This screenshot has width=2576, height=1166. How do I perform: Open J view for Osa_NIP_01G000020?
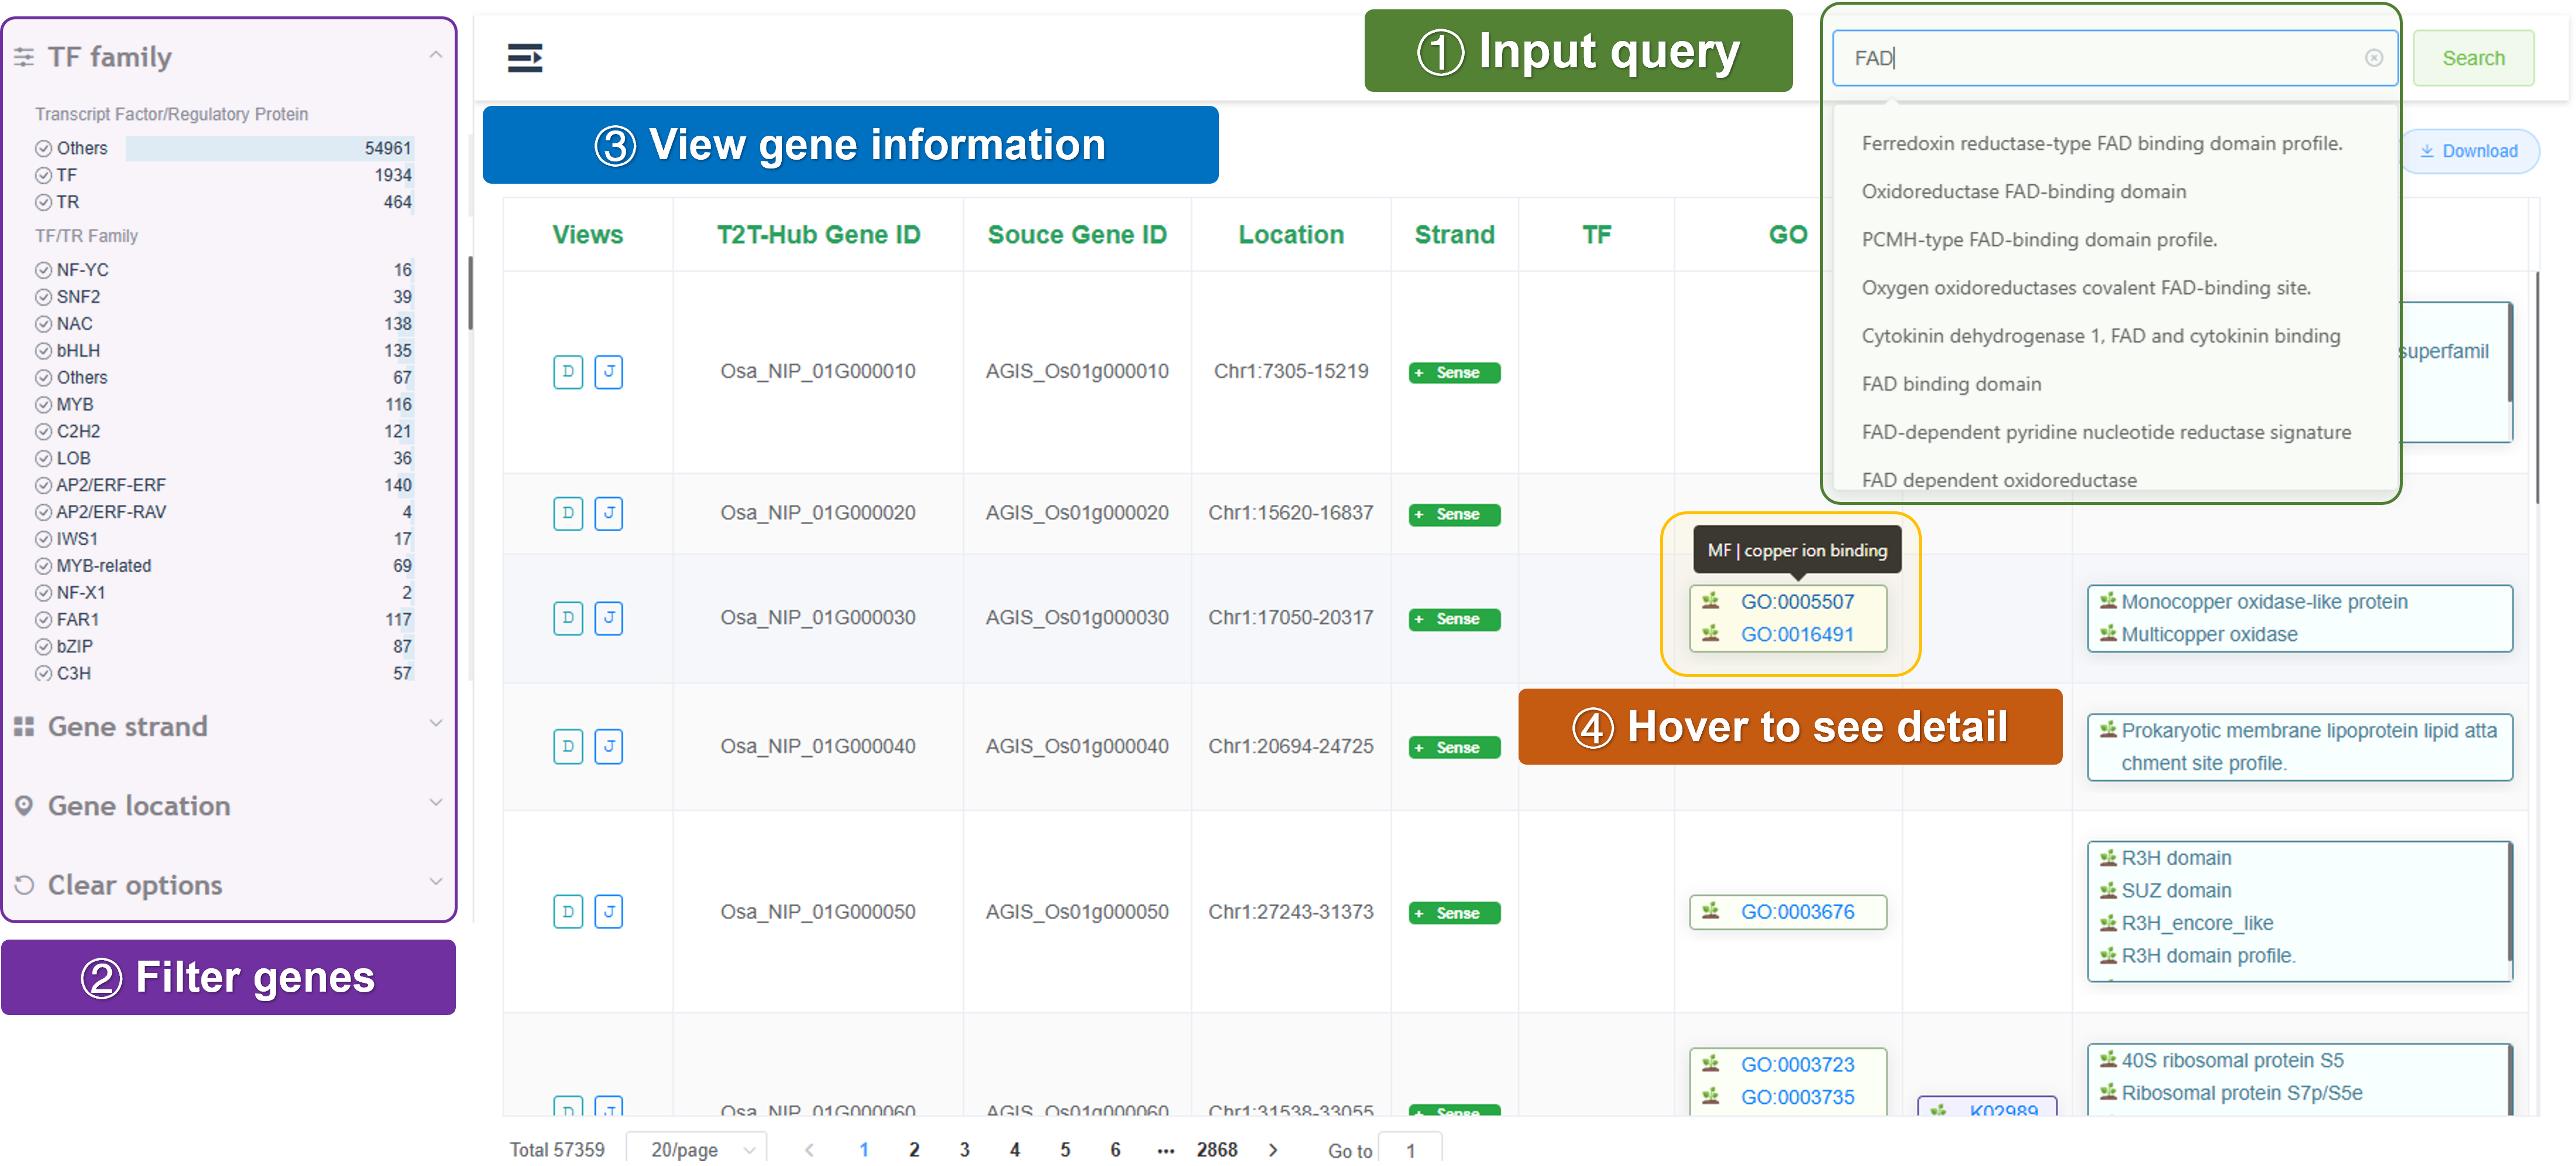(x=608, y=513)
